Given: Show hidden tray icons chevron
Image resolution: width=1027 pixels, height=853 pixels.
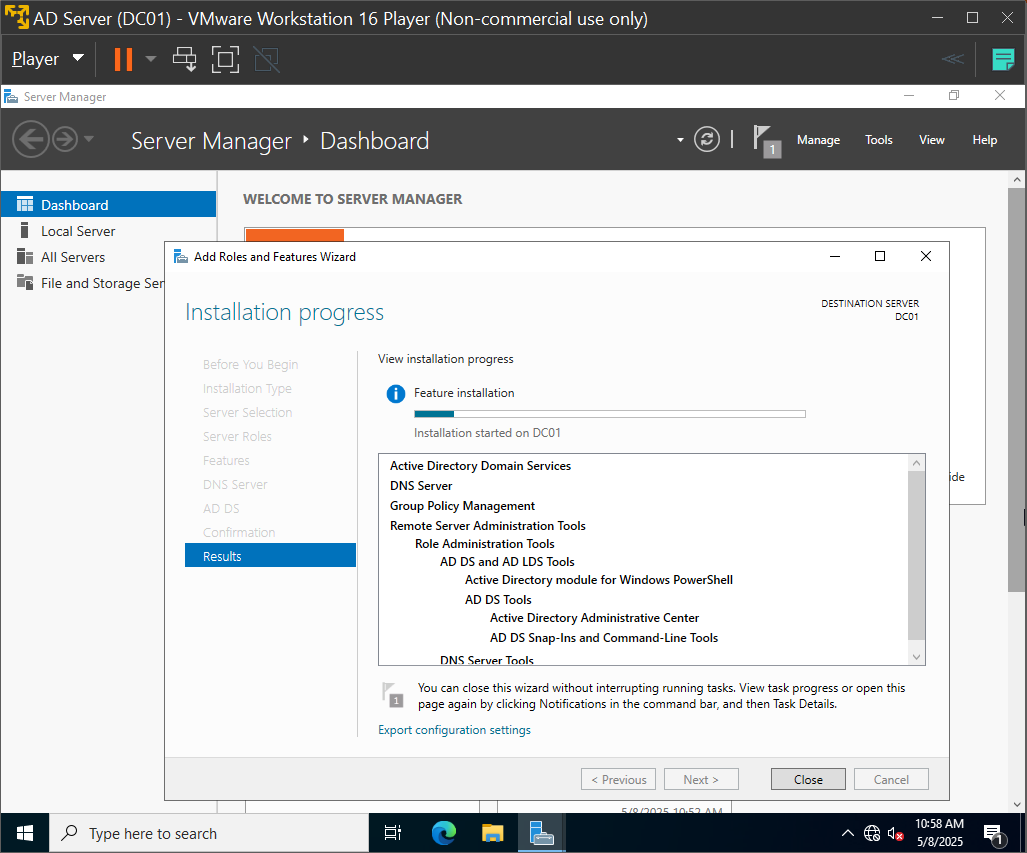Looking at the screenshot, I should [x=848, y=833].
